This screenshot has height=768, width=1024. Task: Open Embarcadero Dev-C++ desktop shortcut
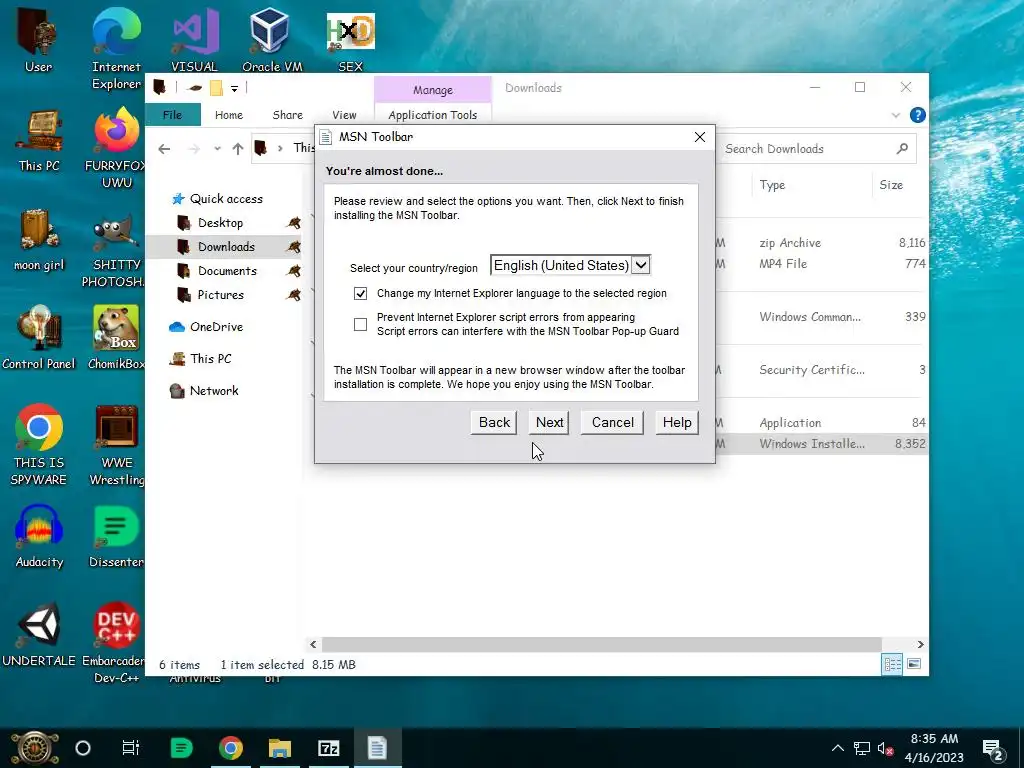point(114,643)
